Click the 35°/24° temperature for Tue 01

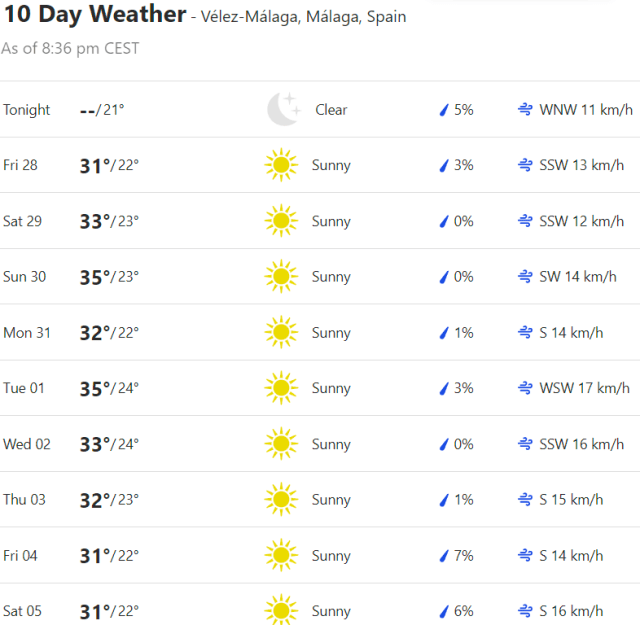pyautogui.click(x=109, y=388)
